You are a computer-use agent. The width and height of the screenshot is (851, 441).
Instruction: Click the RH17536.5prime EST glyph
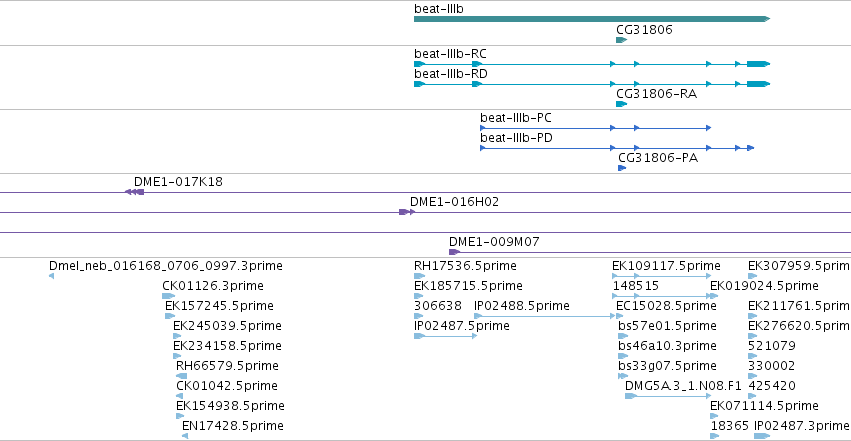[420, 276]
